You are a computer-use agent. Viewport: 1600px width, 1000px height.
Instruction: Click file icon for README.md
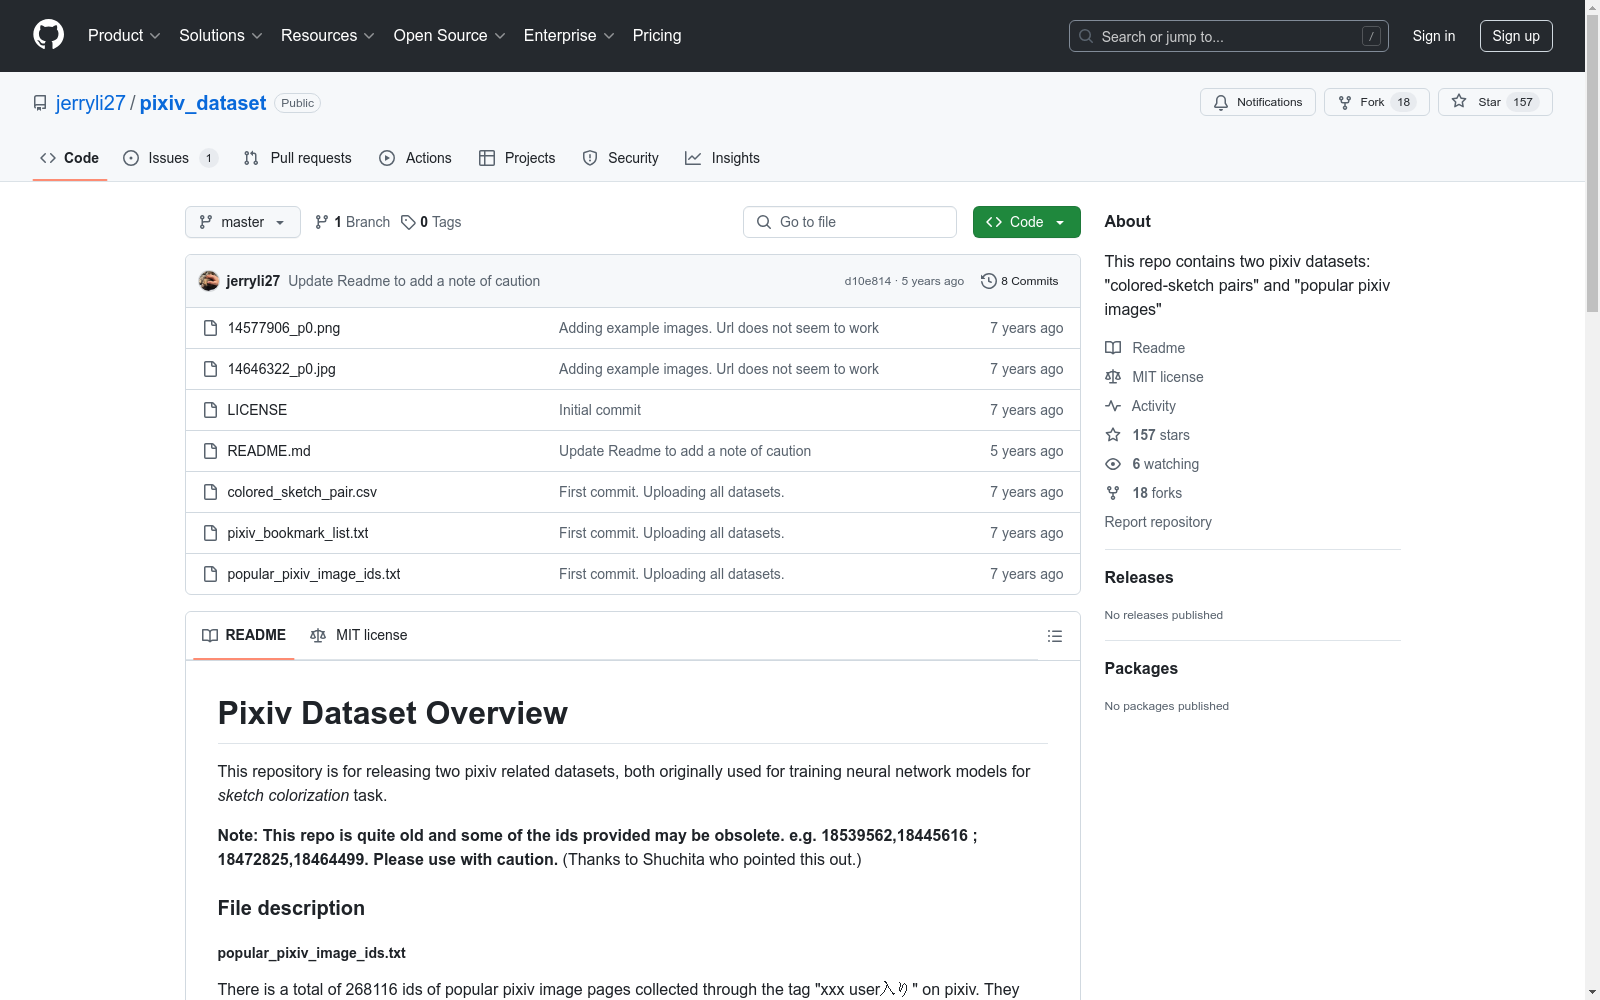pos(210,451)
